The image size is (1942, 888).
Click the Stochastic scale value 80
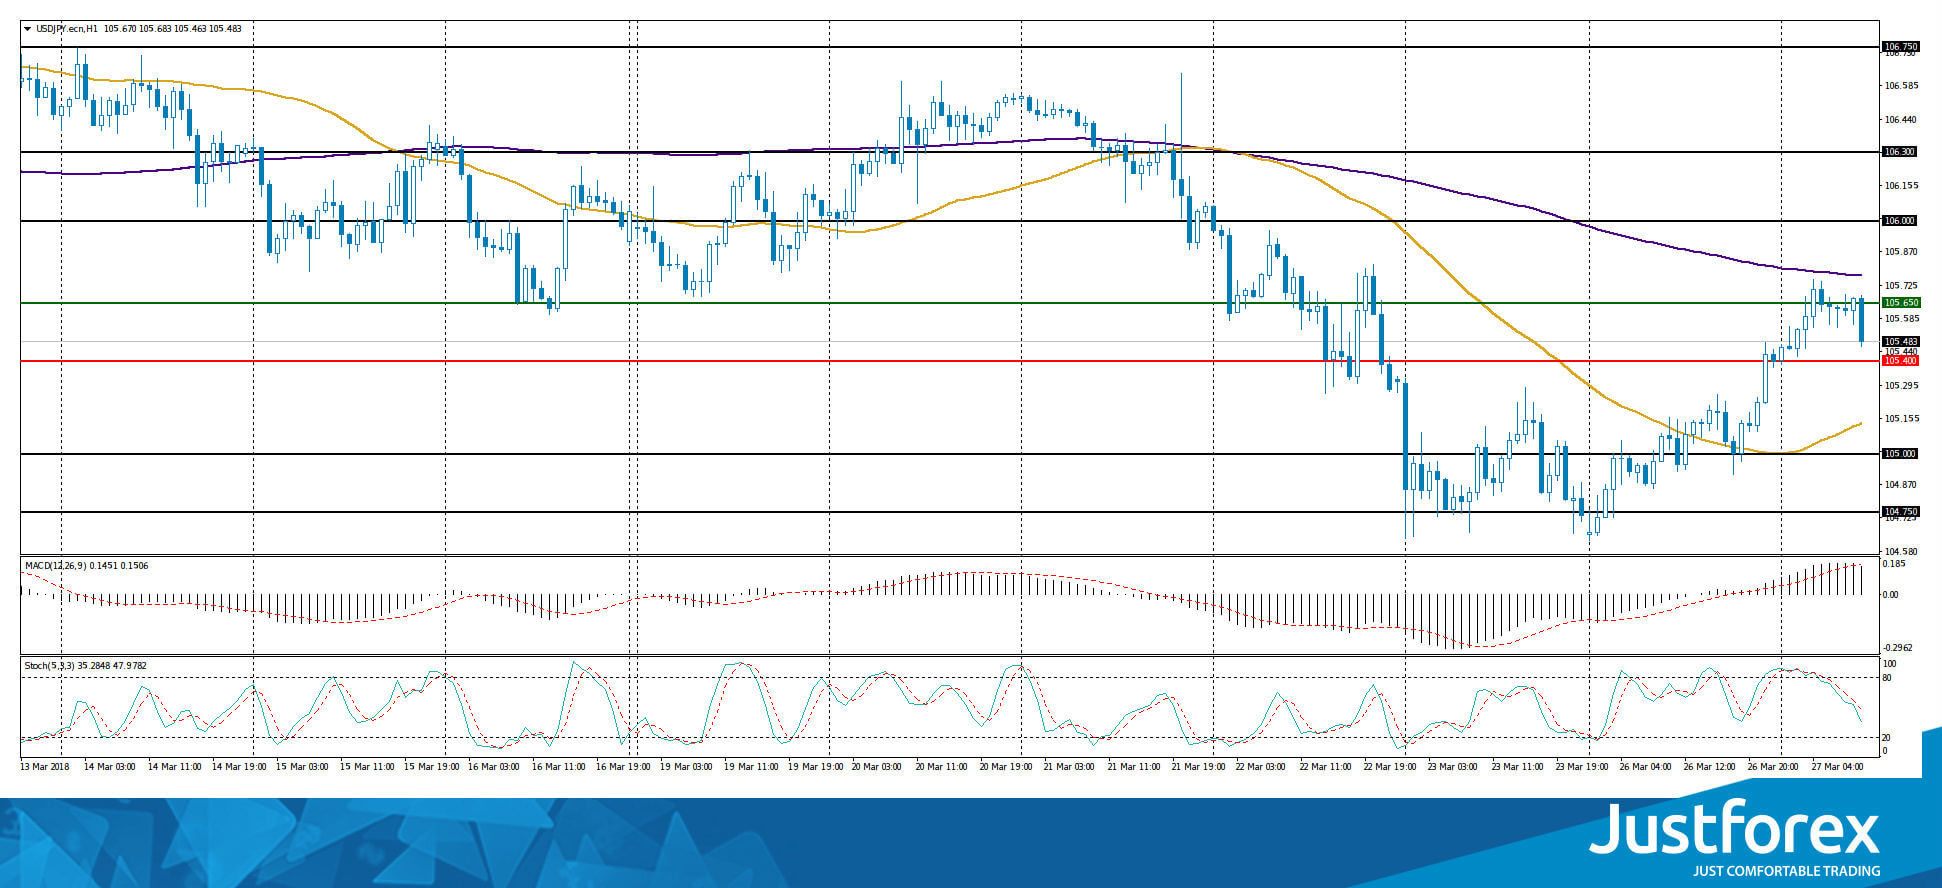(1887, 678)
